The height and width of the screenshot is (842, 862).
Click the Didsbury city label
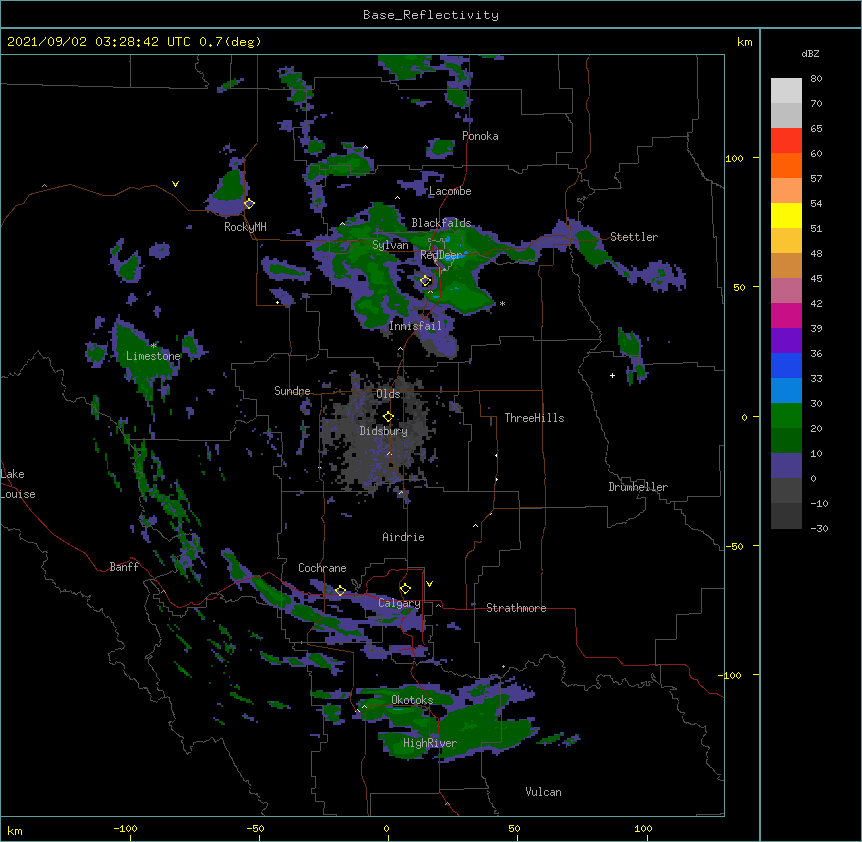coord(383,431)
